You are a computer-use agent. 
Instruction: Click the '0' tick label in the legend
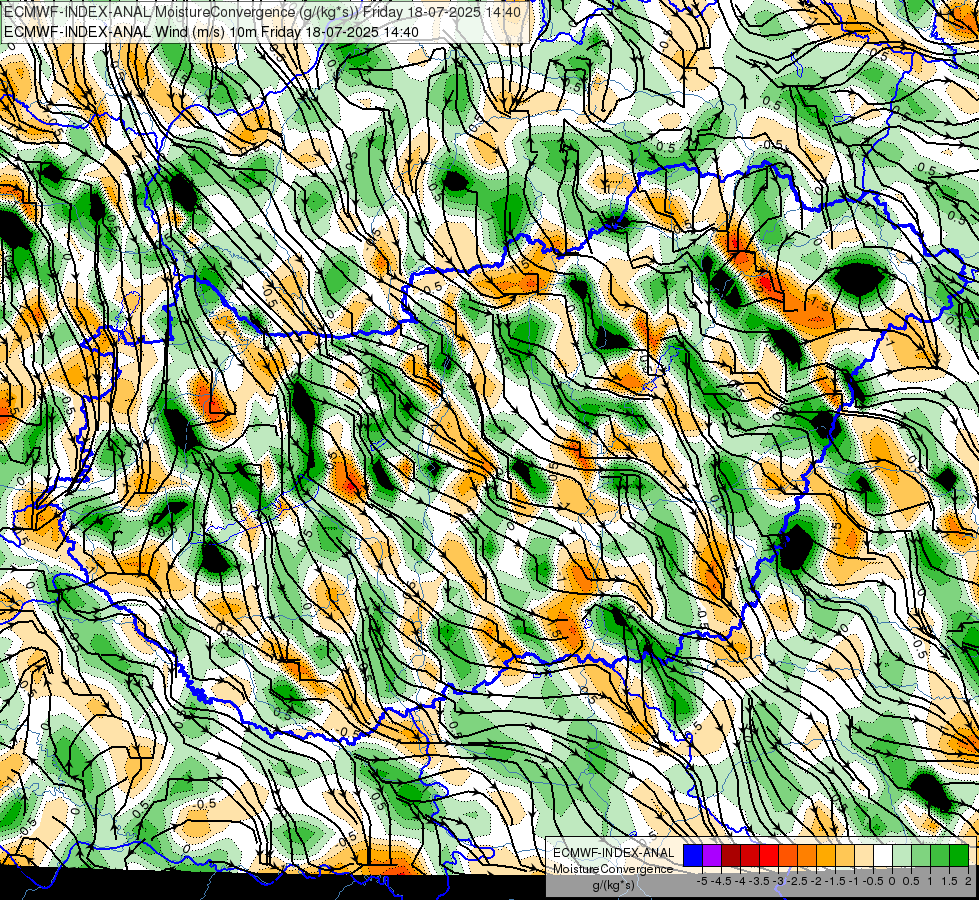(x=892, y=881)
